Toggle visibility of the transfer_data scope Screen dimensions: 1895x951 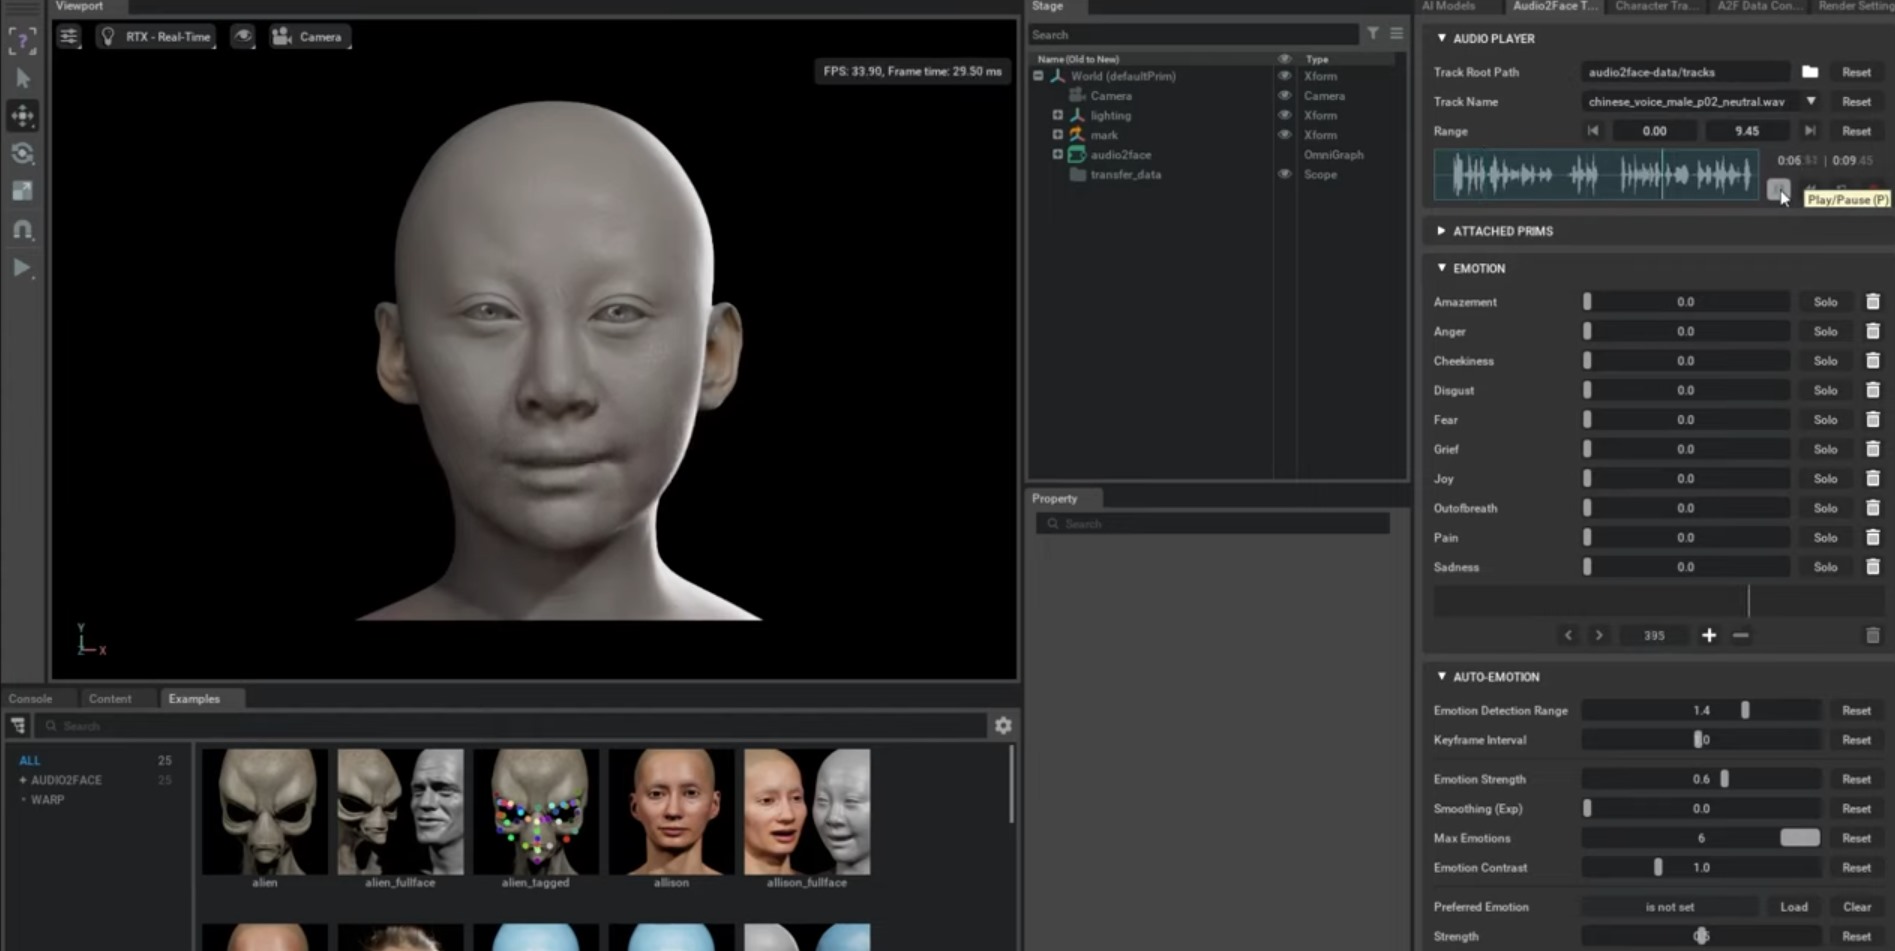[1284, 174]
